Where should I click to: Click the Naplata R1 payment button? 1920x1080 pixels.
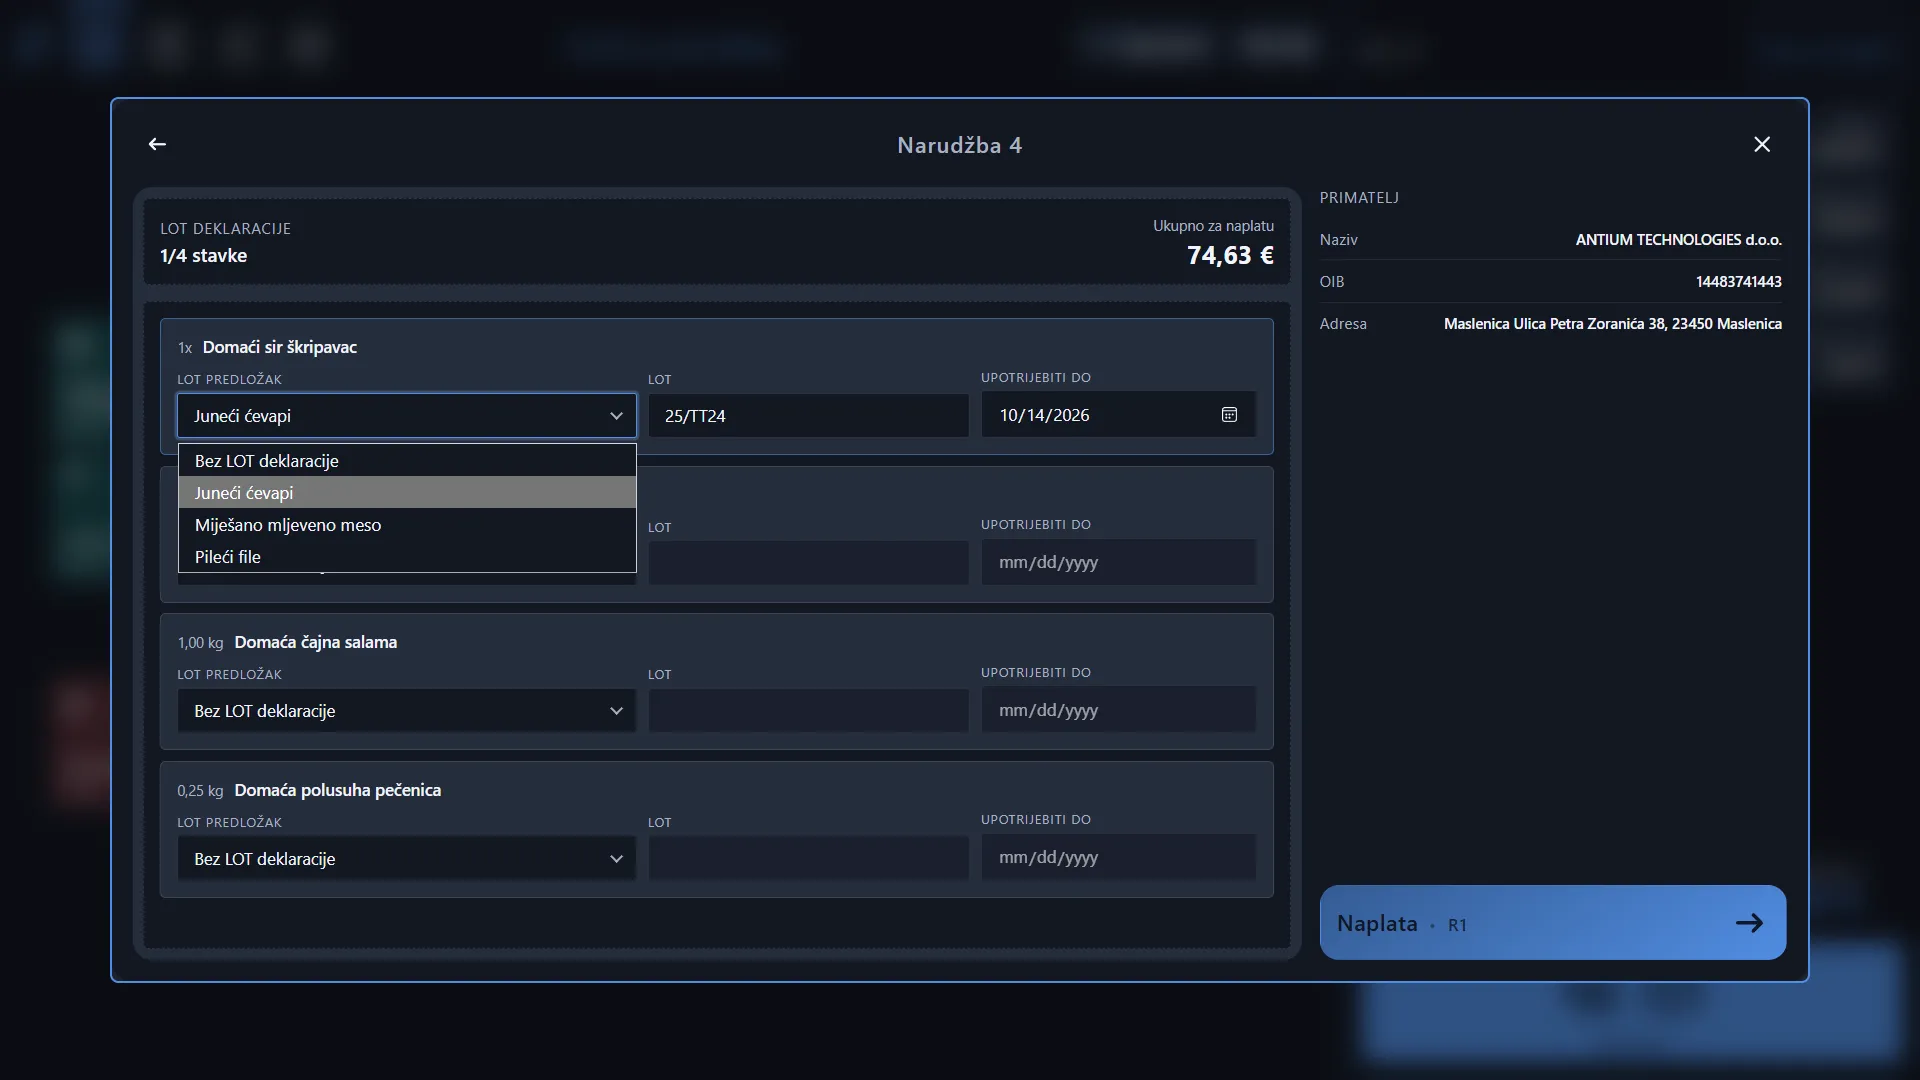[1553, 923]
